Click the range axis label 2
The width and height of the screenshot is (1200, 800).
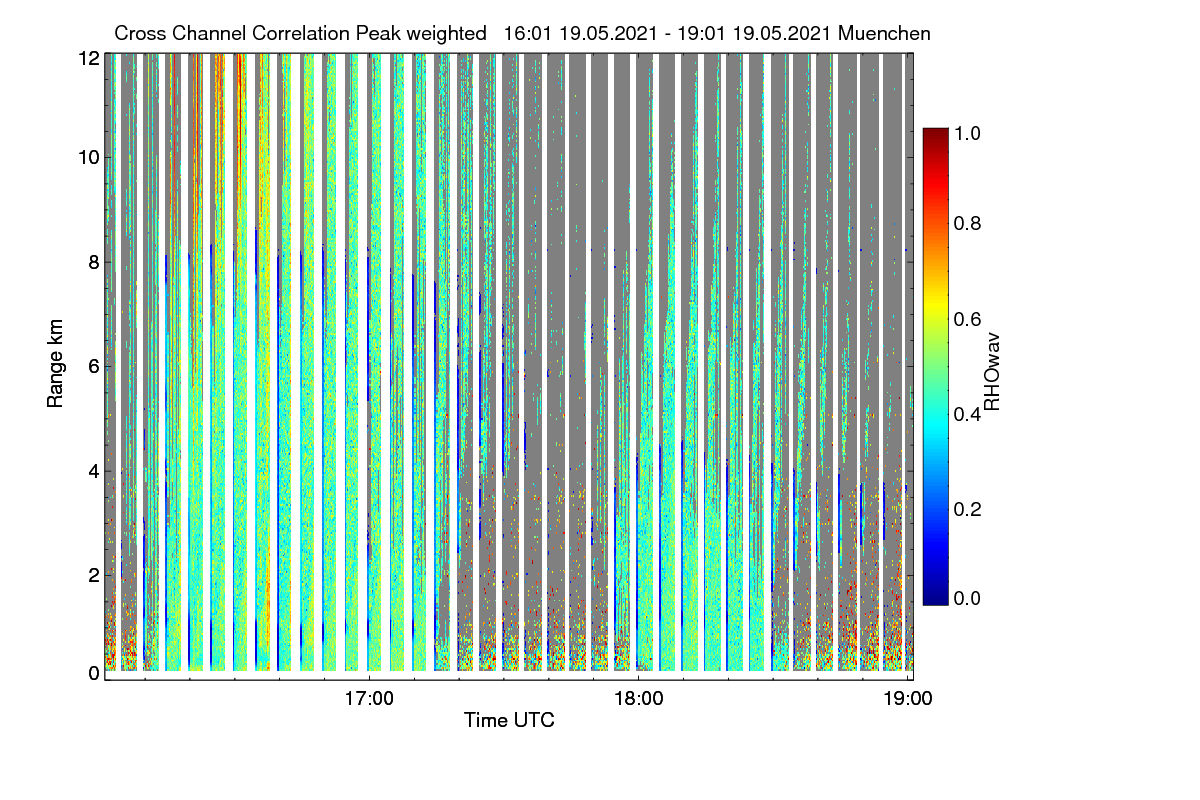(94, 575)
